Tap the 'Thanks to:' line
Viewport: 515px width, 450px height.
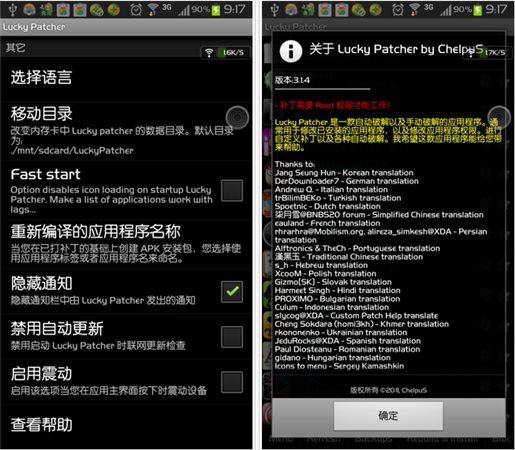coord(295,164)
